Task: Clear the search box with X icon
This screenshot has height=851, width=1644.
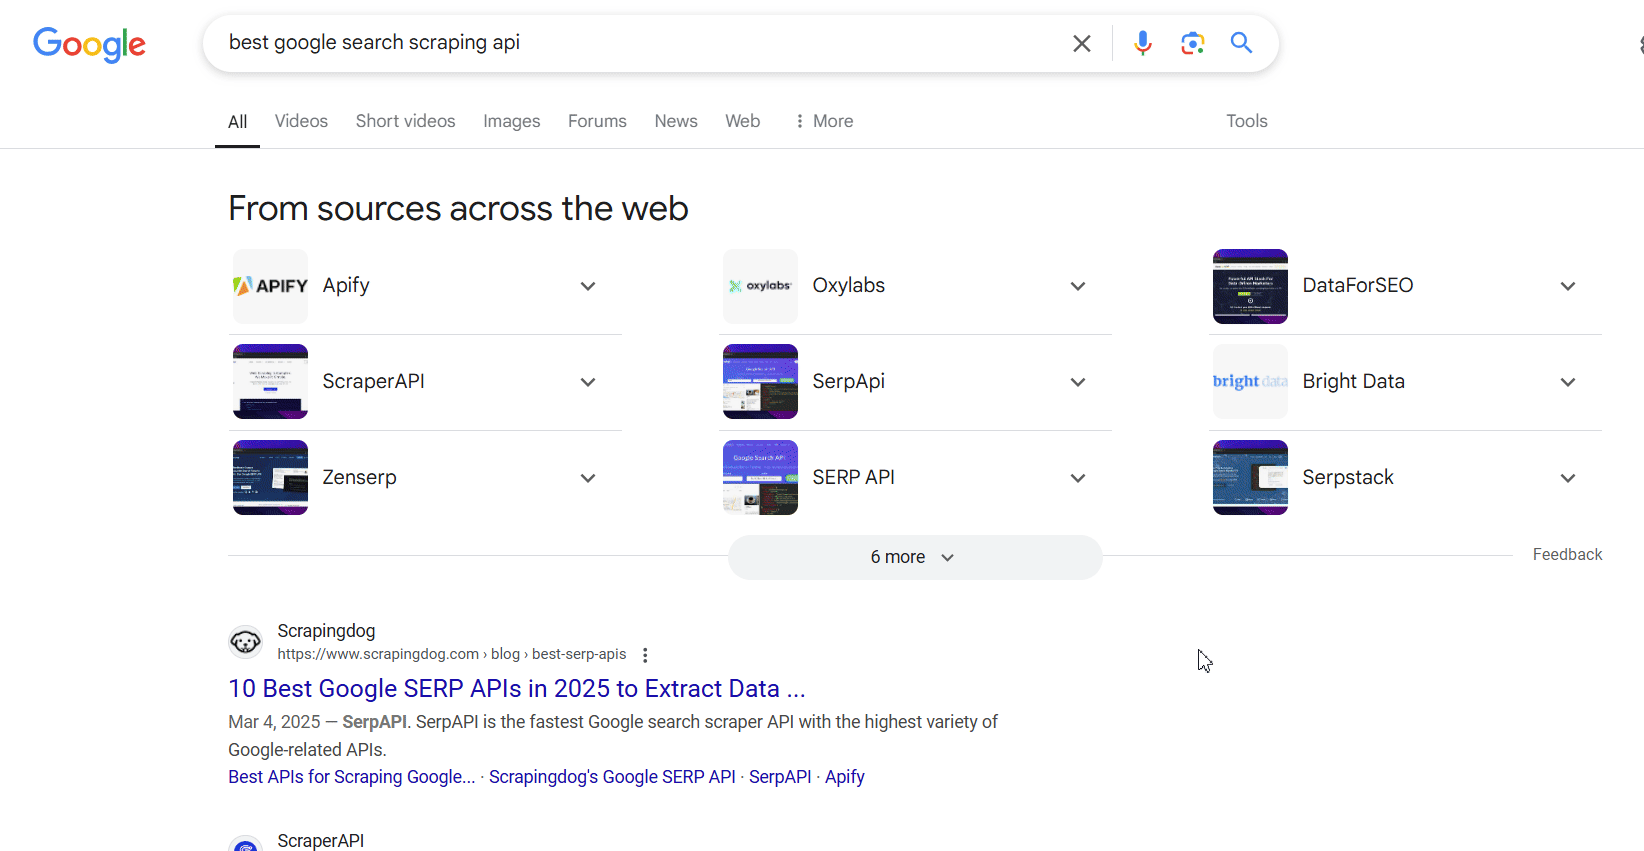Action: (1081, 43)
